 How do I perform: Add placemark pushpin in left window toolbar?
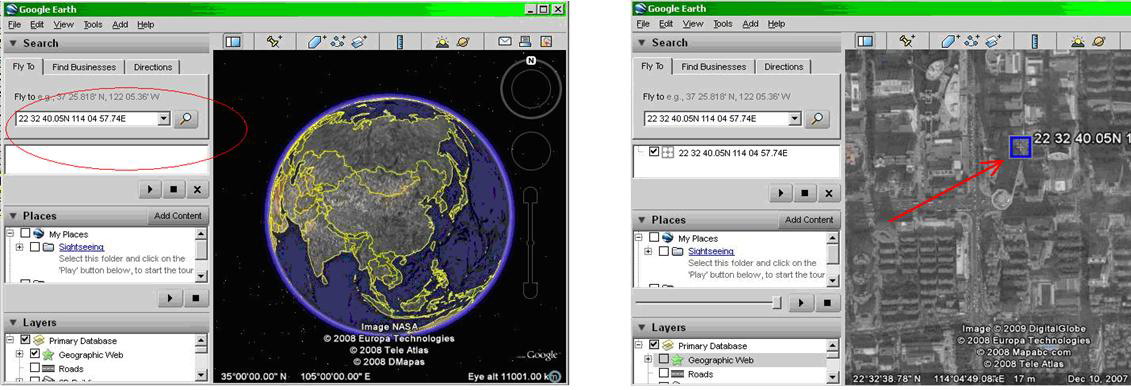pyautogui.click(x=274, y=42)
